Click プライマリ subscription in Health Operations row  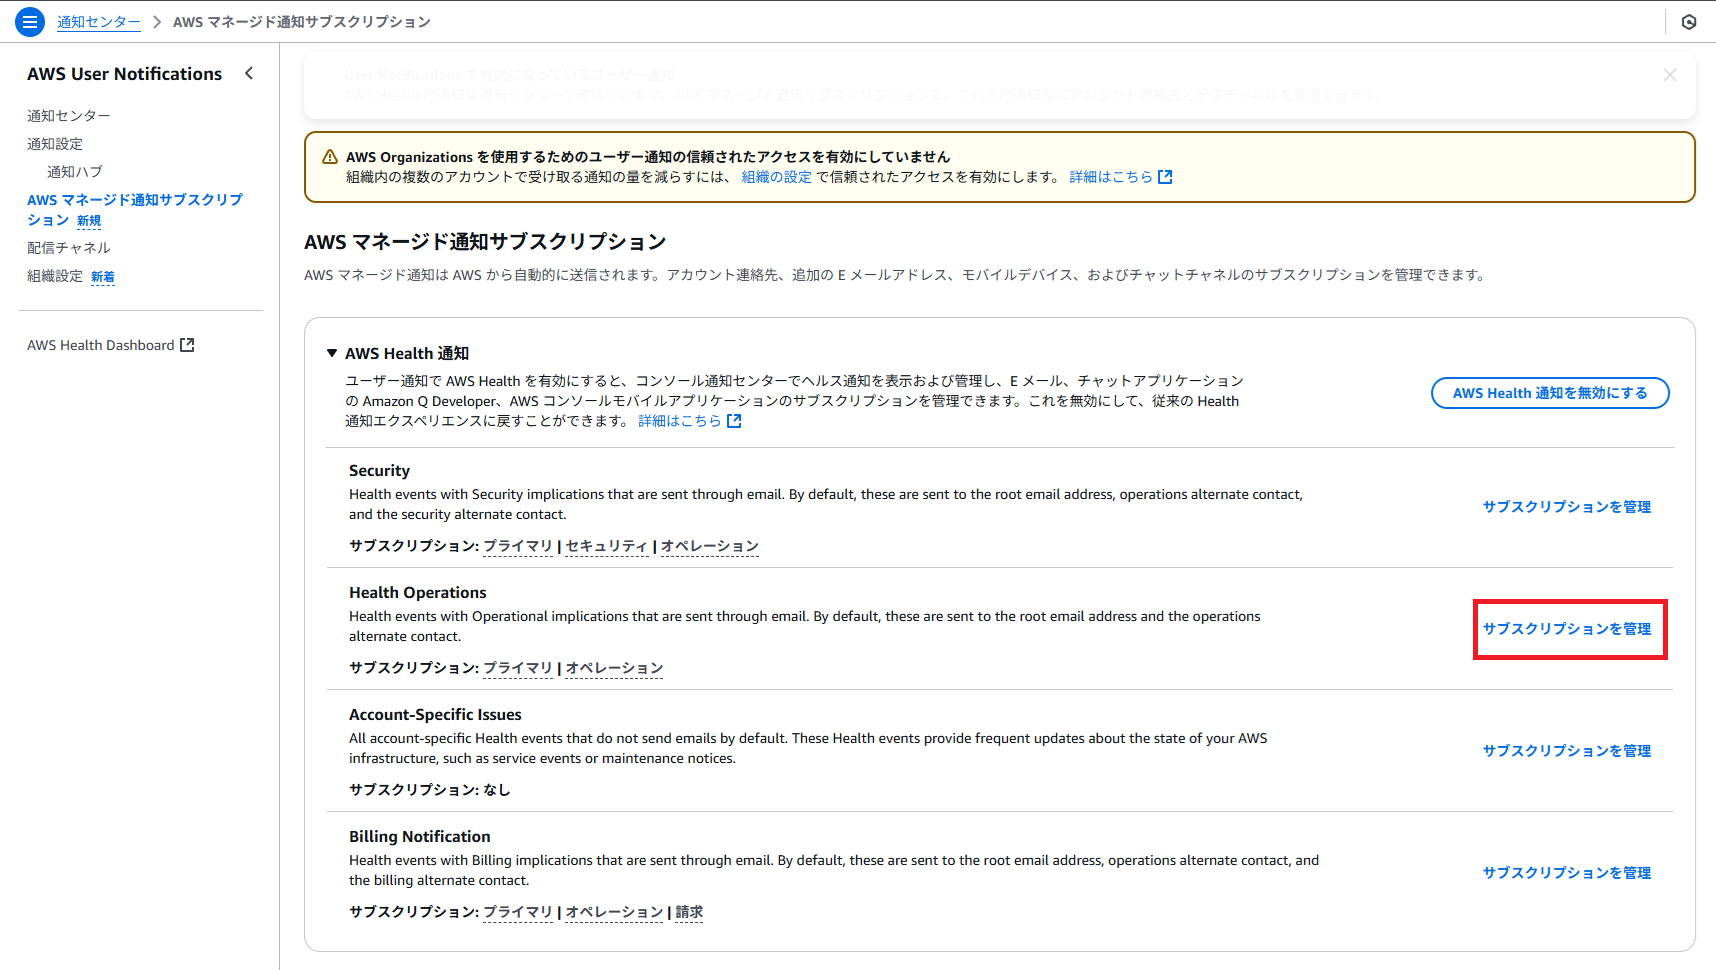pyautogui.click(x=518, y=668)
